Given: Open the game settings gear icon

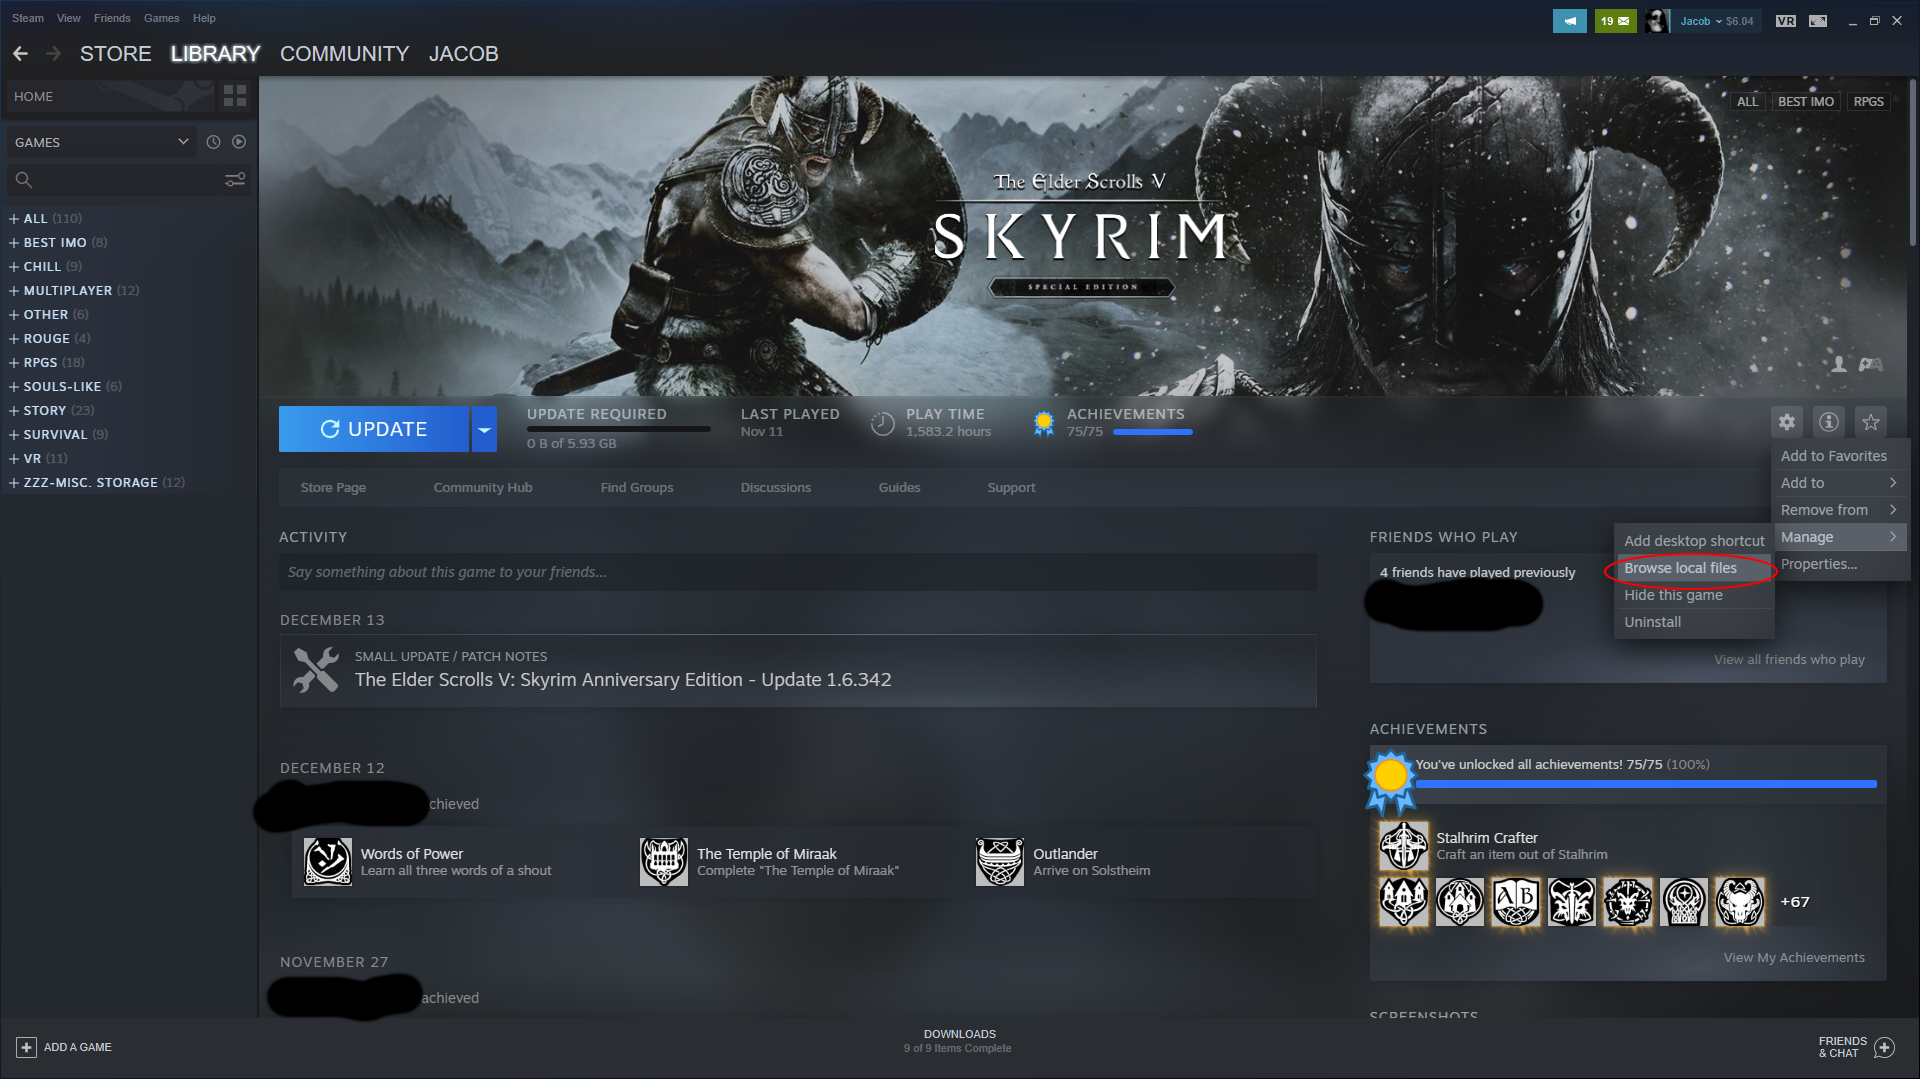Looking at the screenshot, I should [1787, 422].
